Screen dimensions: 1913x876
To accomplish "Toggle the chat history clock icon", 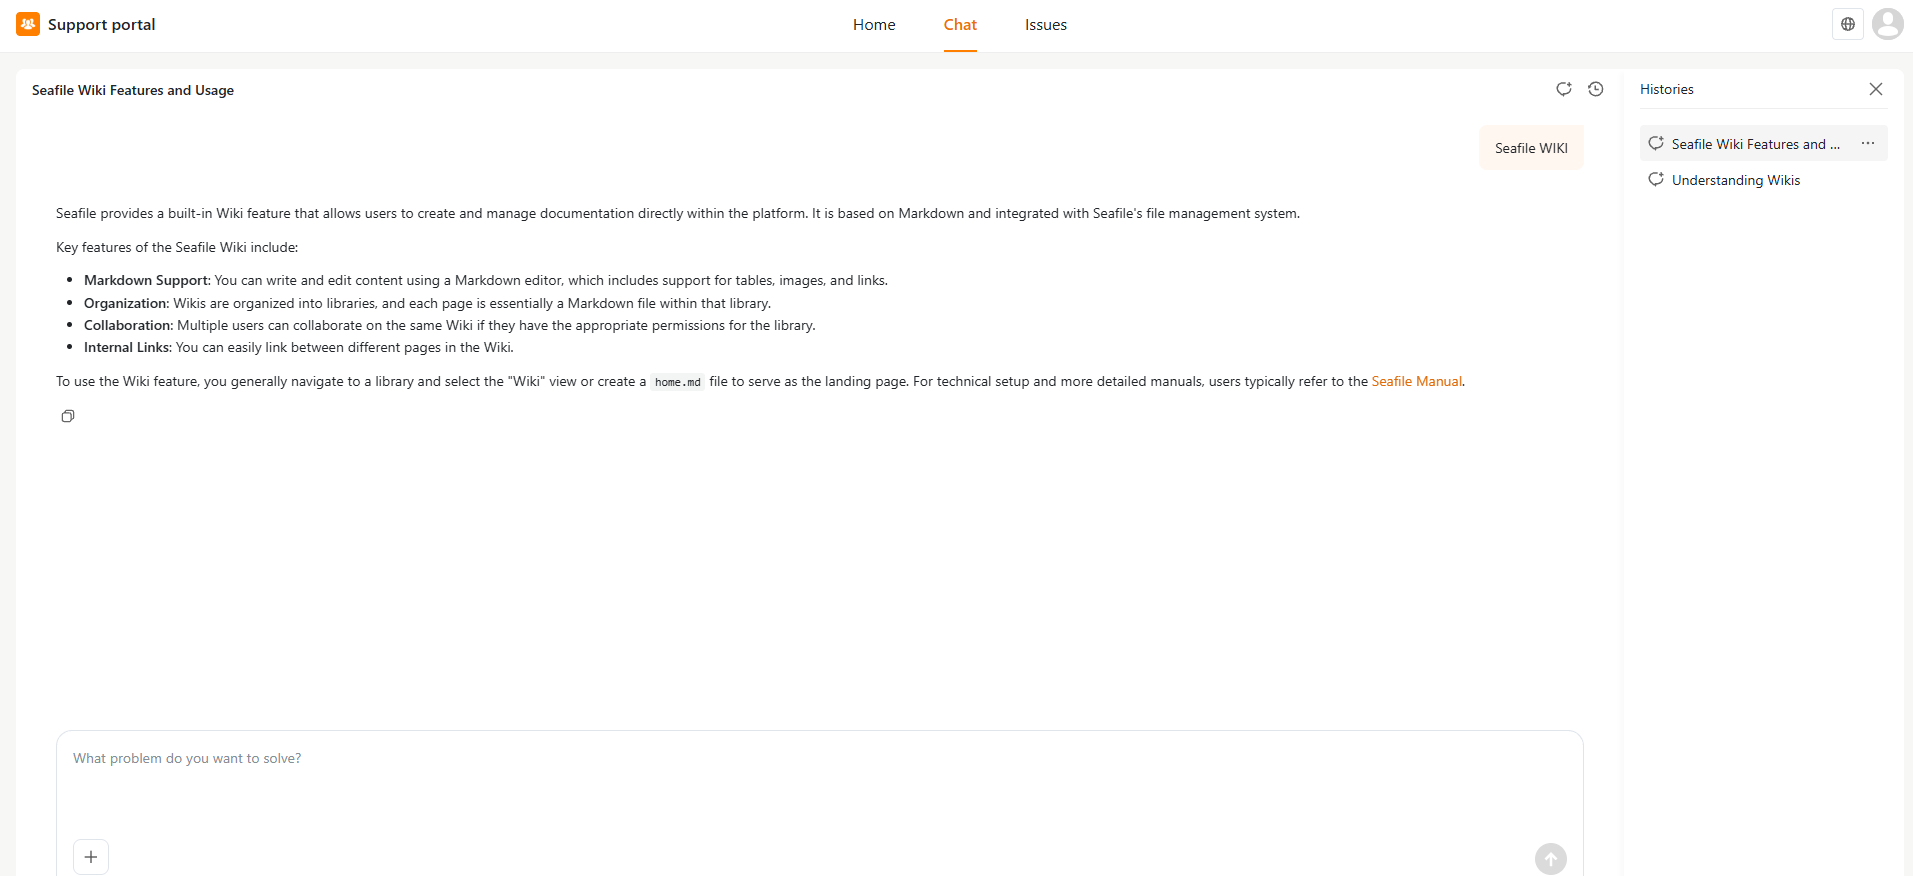I will [x=1596, y=89].
